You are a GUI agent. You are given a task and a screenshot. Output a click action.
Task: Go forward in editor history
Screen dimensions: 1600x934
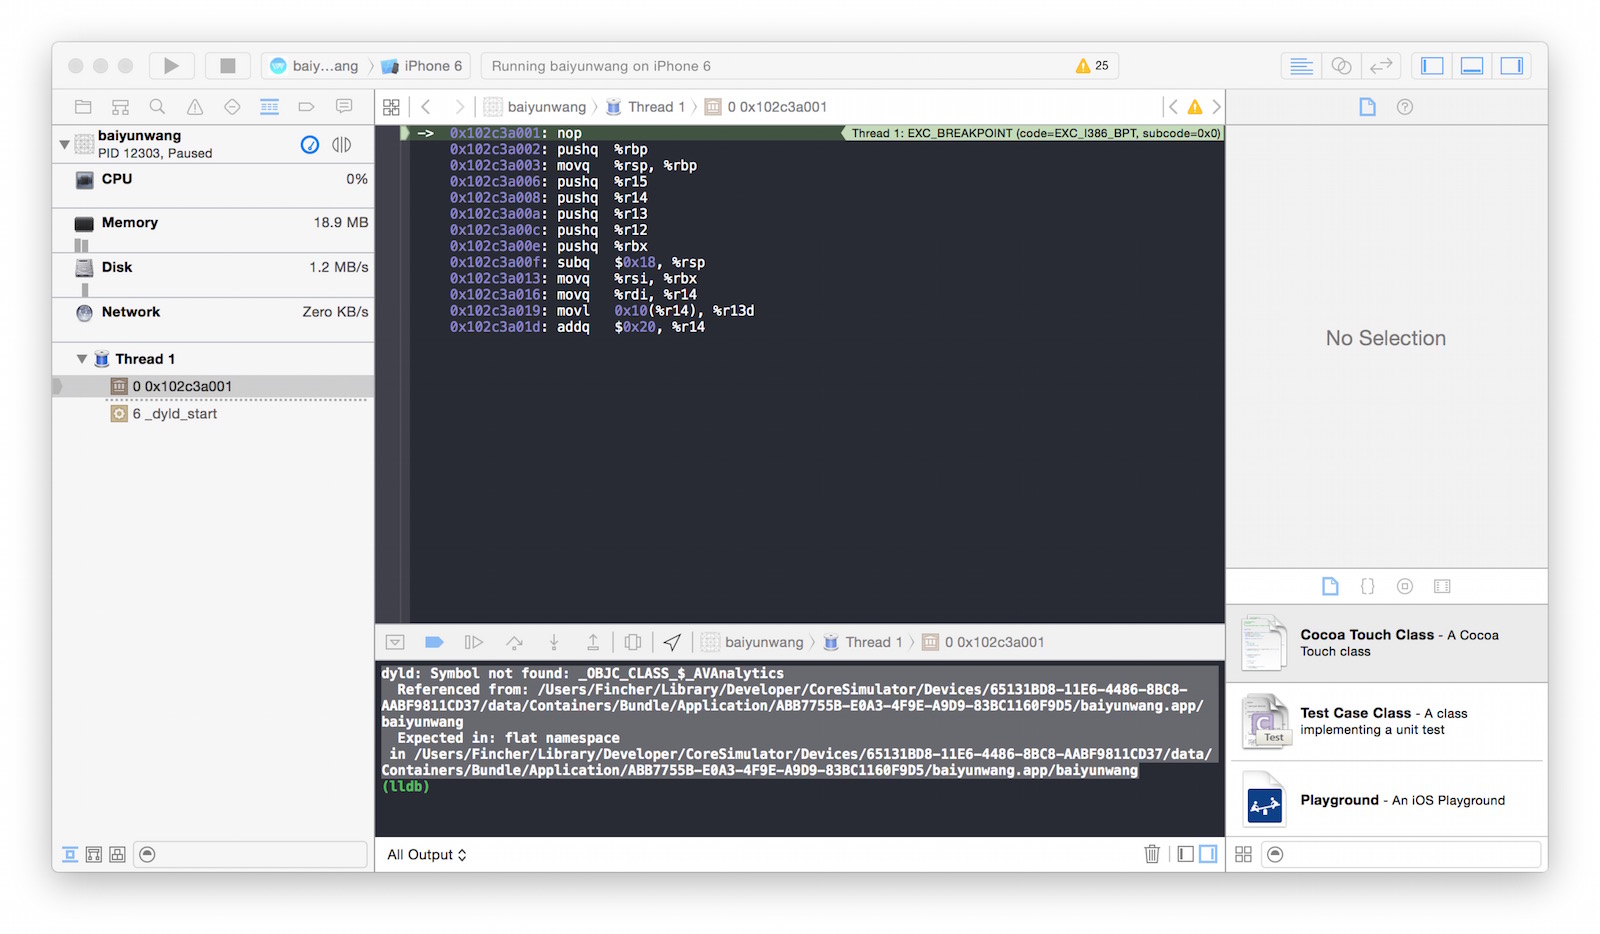coord(459,107)
